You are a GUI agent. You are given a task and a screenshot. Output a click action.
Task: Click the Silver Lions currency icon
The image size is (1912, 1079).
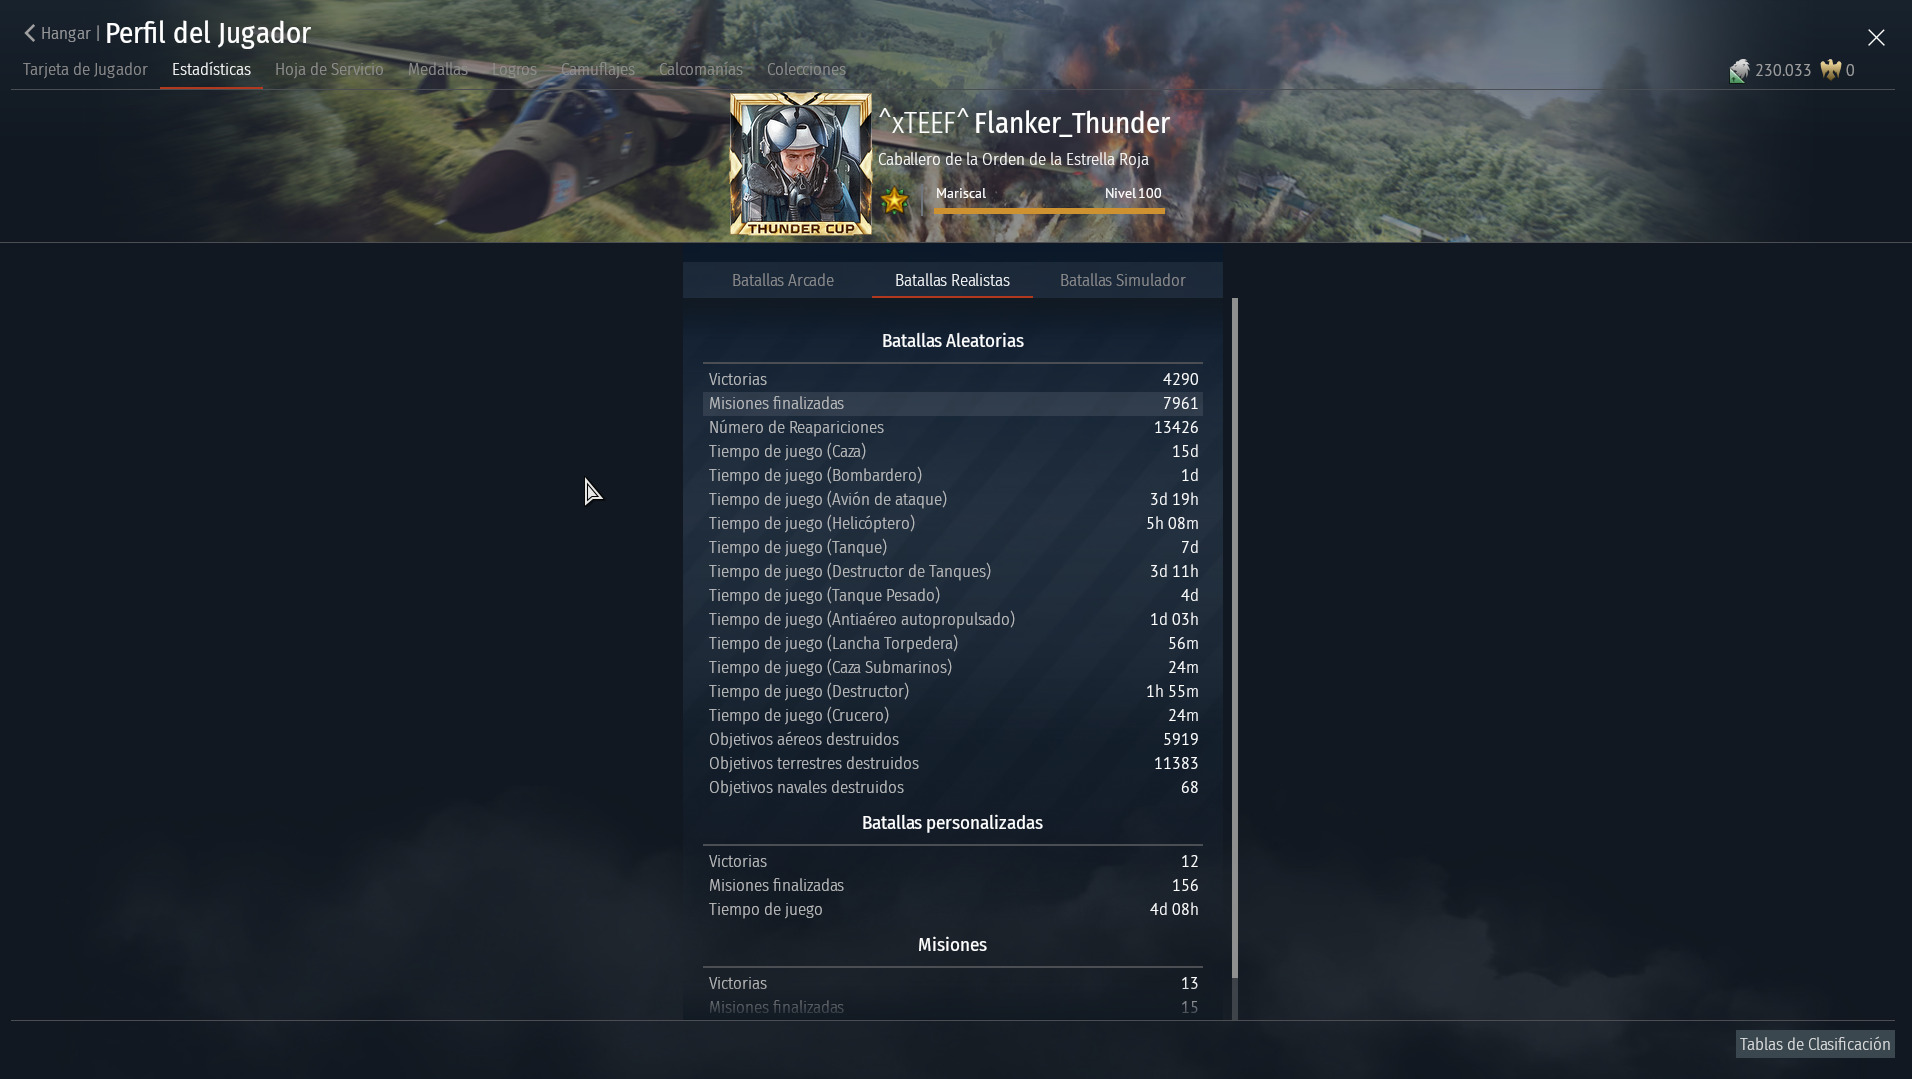coord(1739,71)
